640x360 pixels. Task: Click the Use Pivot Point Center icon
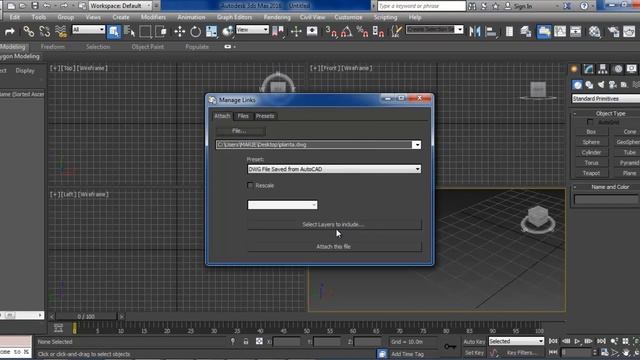[x=278, y=31]
